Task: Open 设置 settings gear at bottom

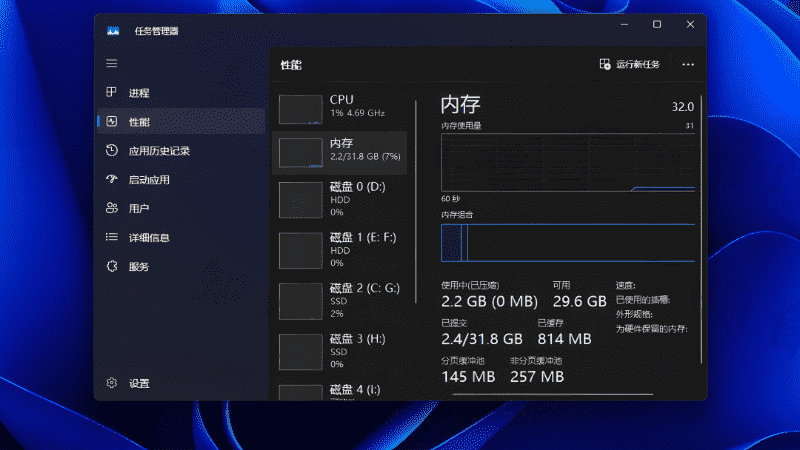Action: [112, 383]
